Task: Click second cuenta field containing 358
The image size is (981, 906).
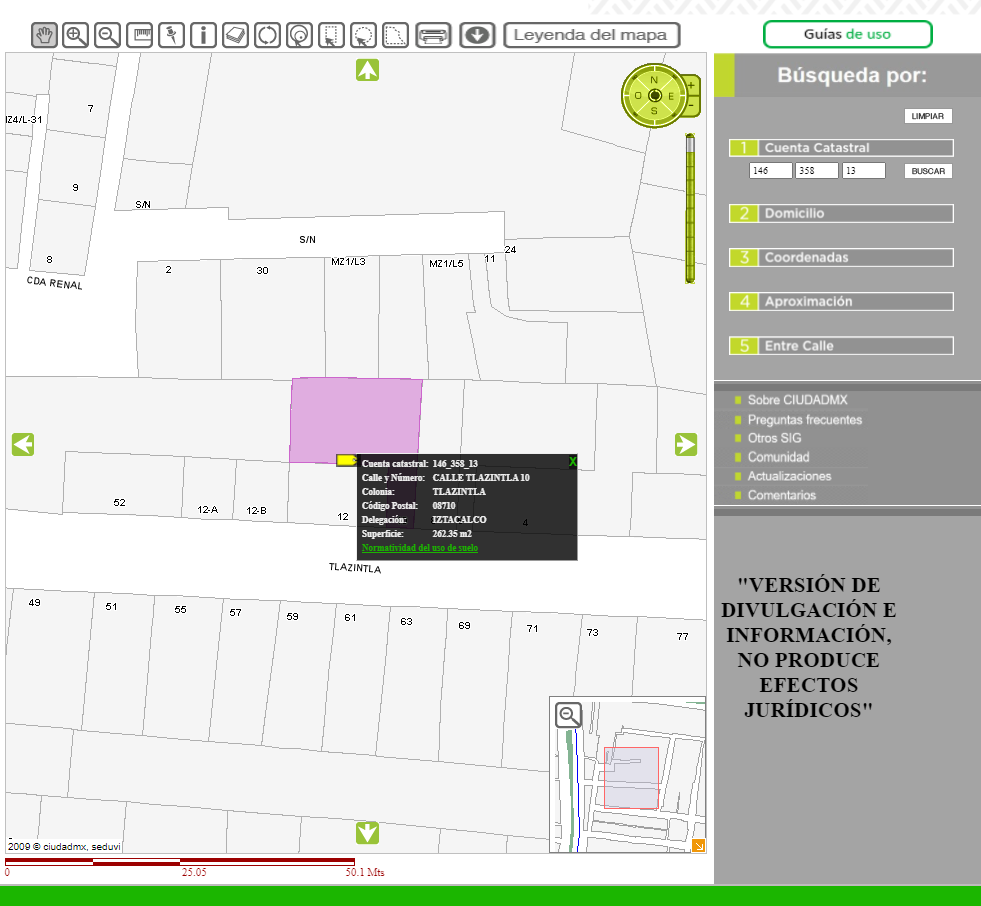Action: pos(817,171)
